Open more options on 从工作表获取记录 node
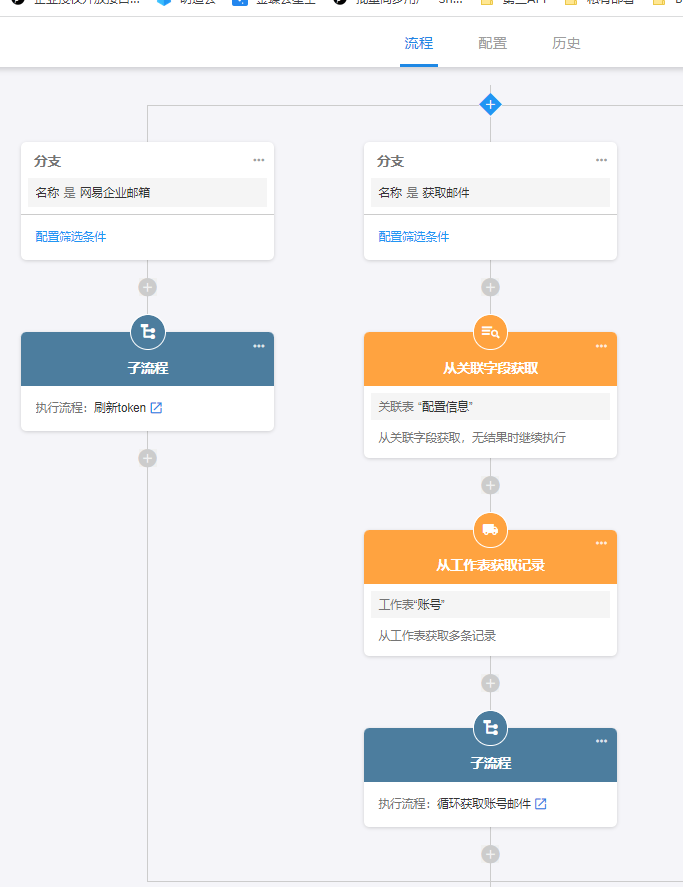This screenshot has width=683, height=887. 601,543
